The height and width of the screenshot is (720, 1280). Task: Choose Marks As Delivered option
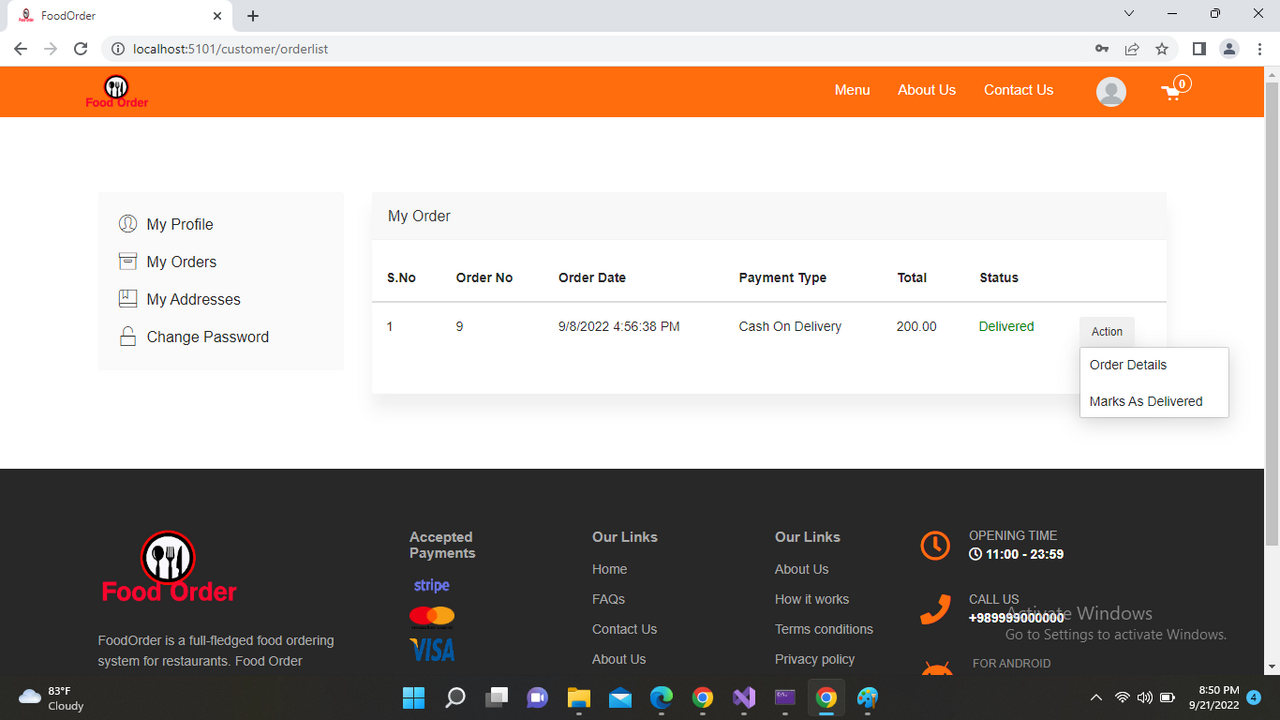pyautogui.click(x=1146, y=401)
